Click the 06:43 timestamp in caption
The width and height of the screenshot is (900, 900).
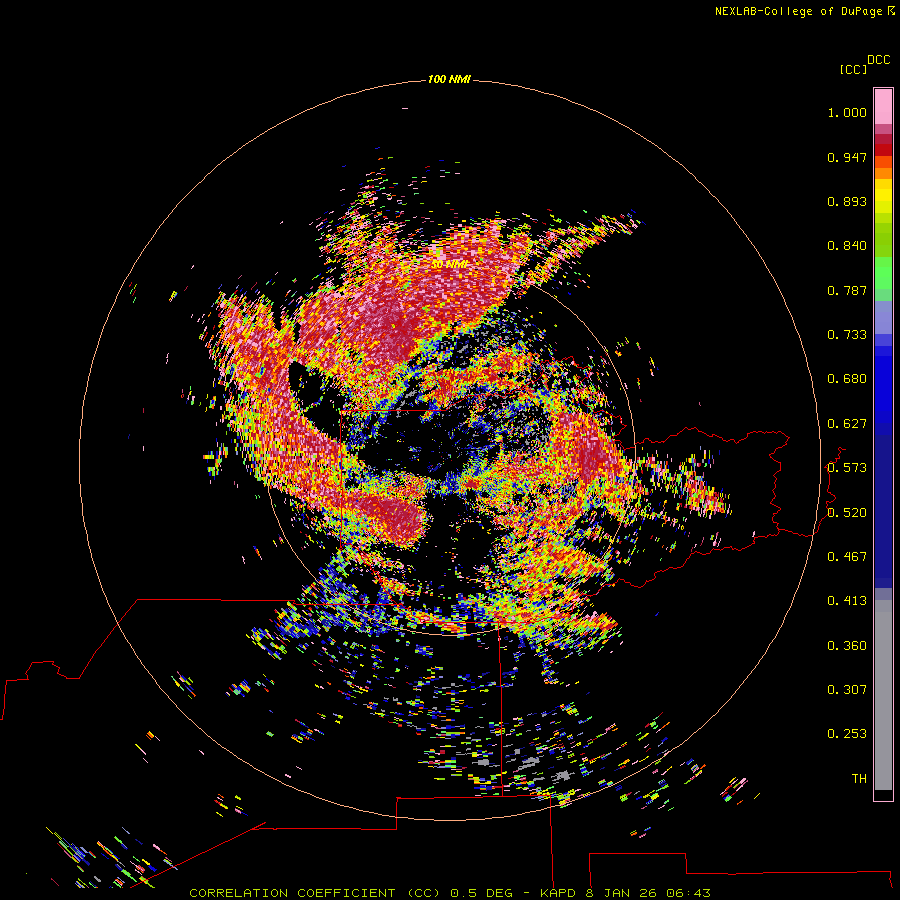tap(688, 893)
